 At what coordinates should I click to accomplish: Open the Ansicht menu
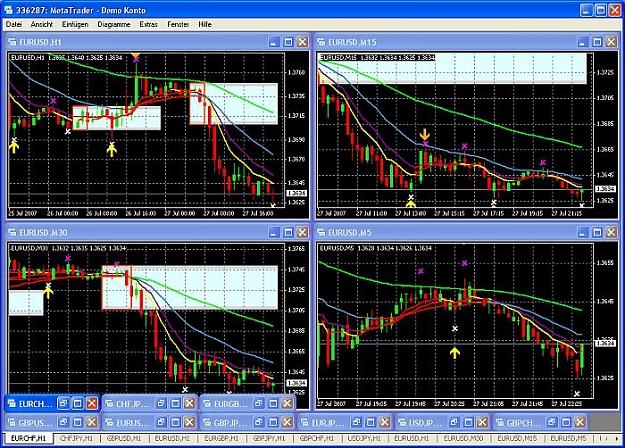pos(42,24)
